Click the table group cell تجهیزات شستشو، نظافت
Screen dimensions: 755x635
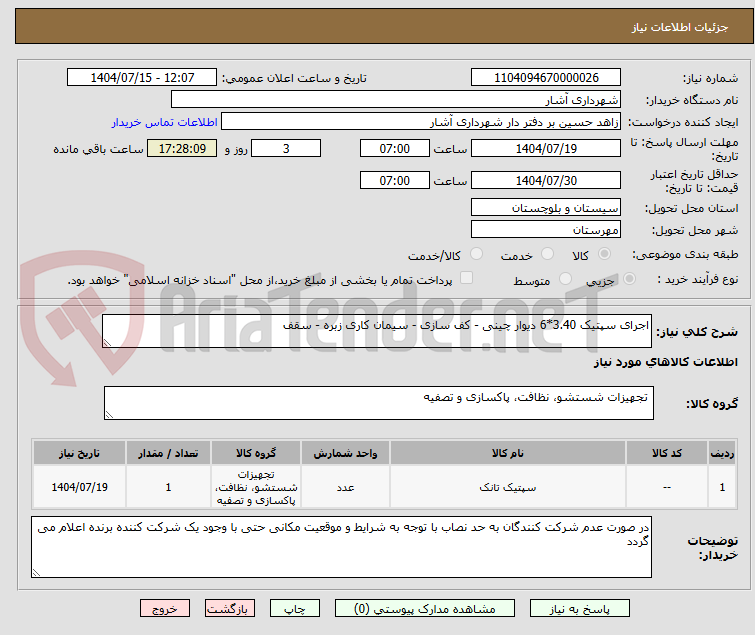click(256, 487)
